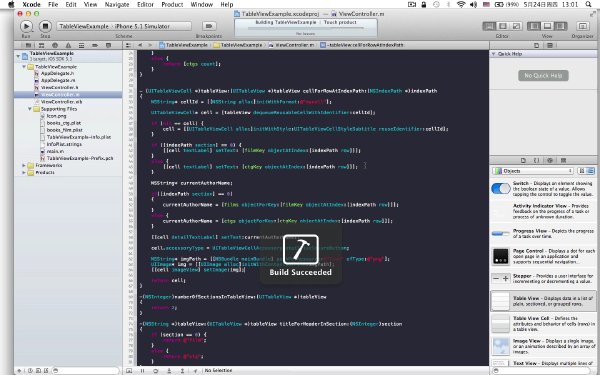This screenshot has width=600, height=375.
Task: Show the Symbol navigator tab icon
Action: click(x=41, y=45)
